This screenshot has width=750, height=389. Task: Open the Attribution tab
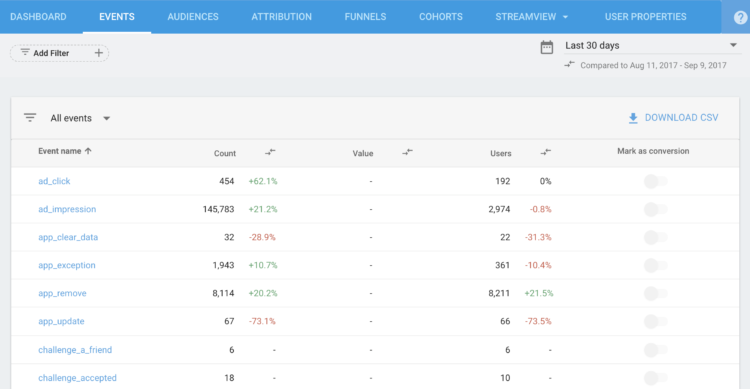[281, 17]
